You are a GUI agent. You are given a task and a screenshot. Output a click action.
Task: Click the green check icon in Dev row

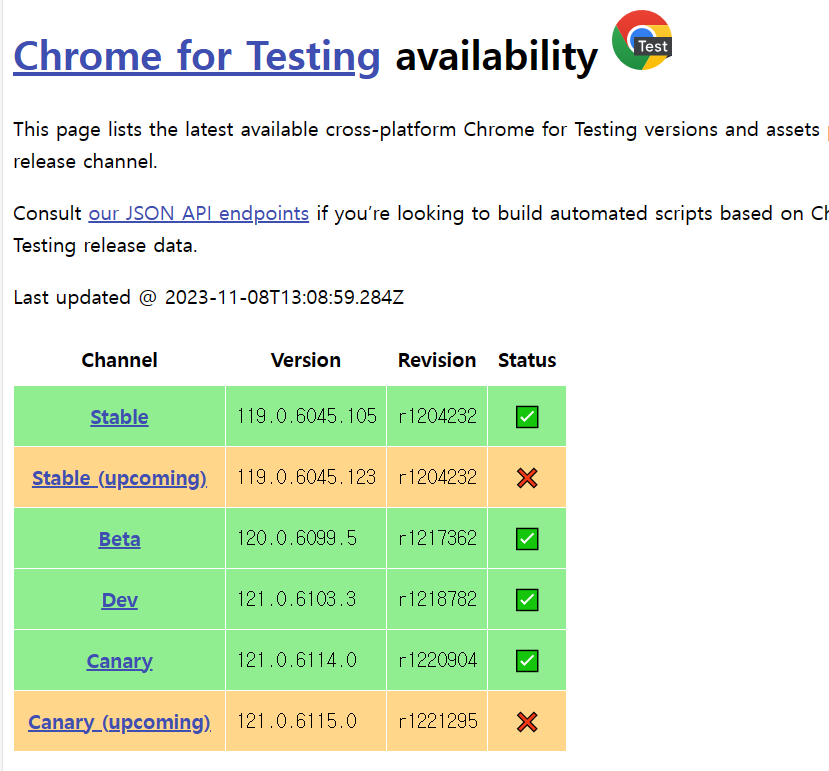pos(527,600)
